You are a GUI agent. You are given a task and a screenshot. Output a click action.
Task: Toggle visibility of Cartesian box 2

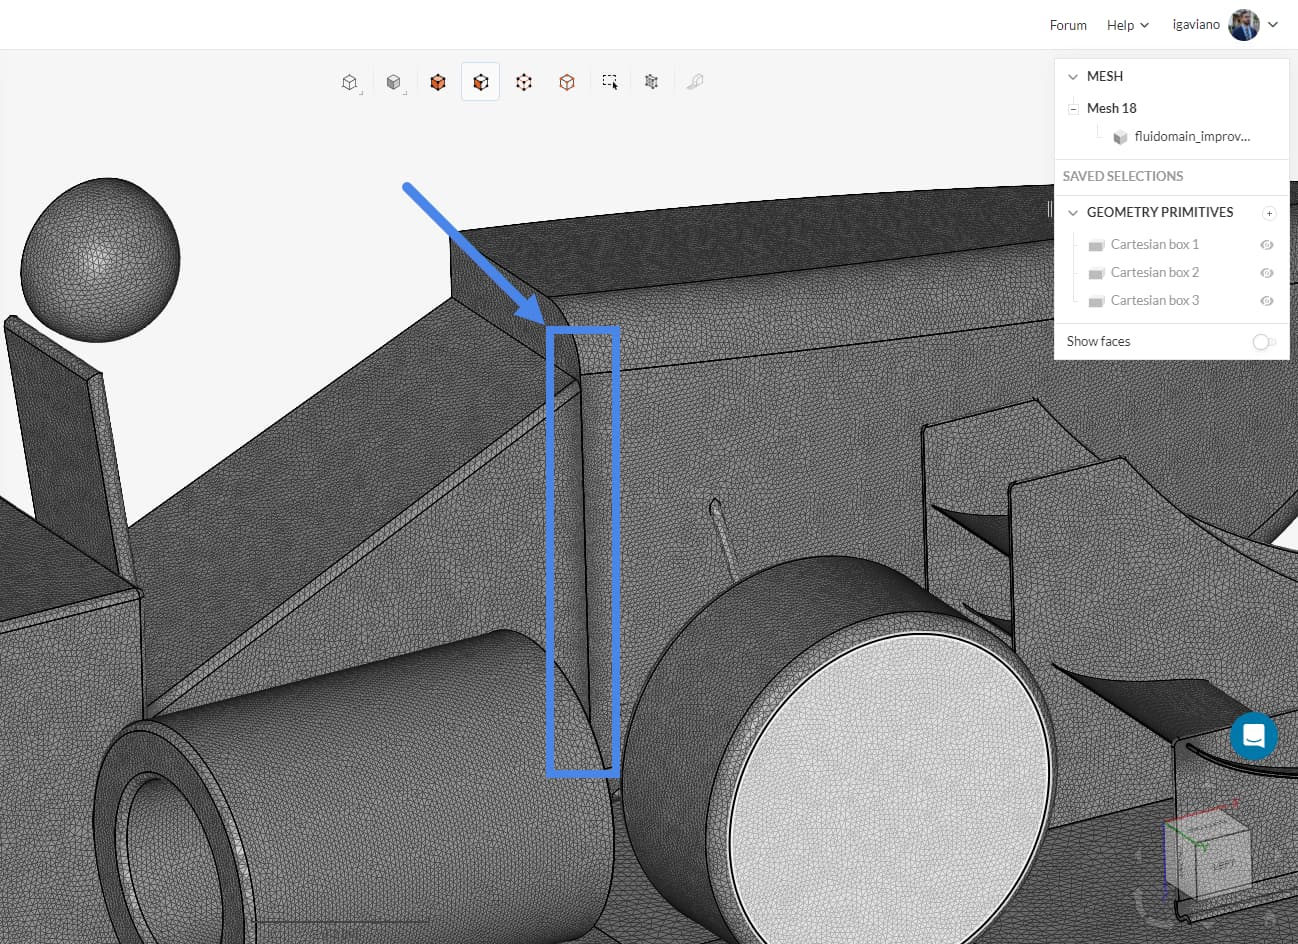tap(1267, 273)
